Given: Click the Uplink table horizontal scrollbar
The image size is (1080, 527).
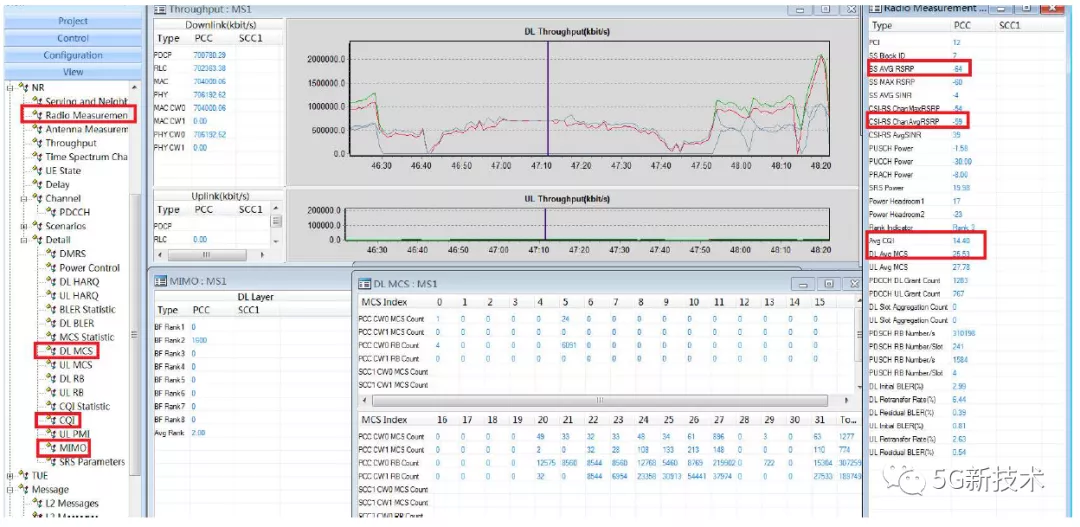Looking at the screenshot, I should click(x=208, y=254).
